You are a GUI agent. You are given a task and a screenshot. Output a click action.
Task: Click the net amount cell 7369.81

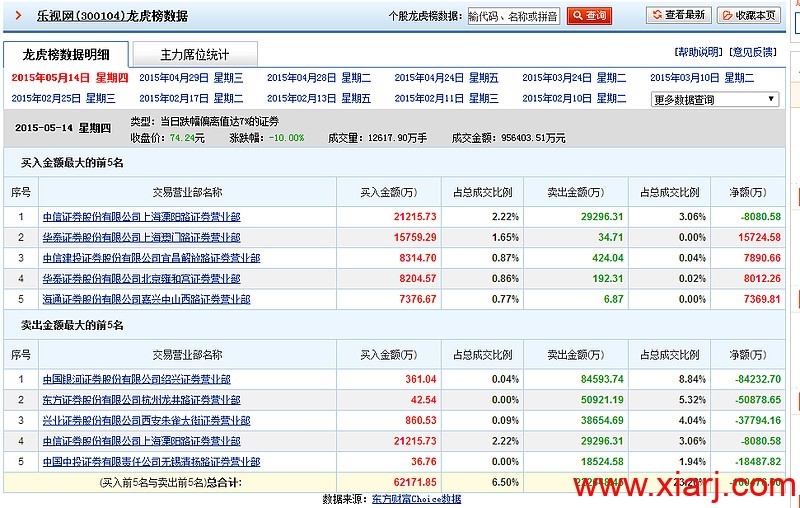[762, 299]
